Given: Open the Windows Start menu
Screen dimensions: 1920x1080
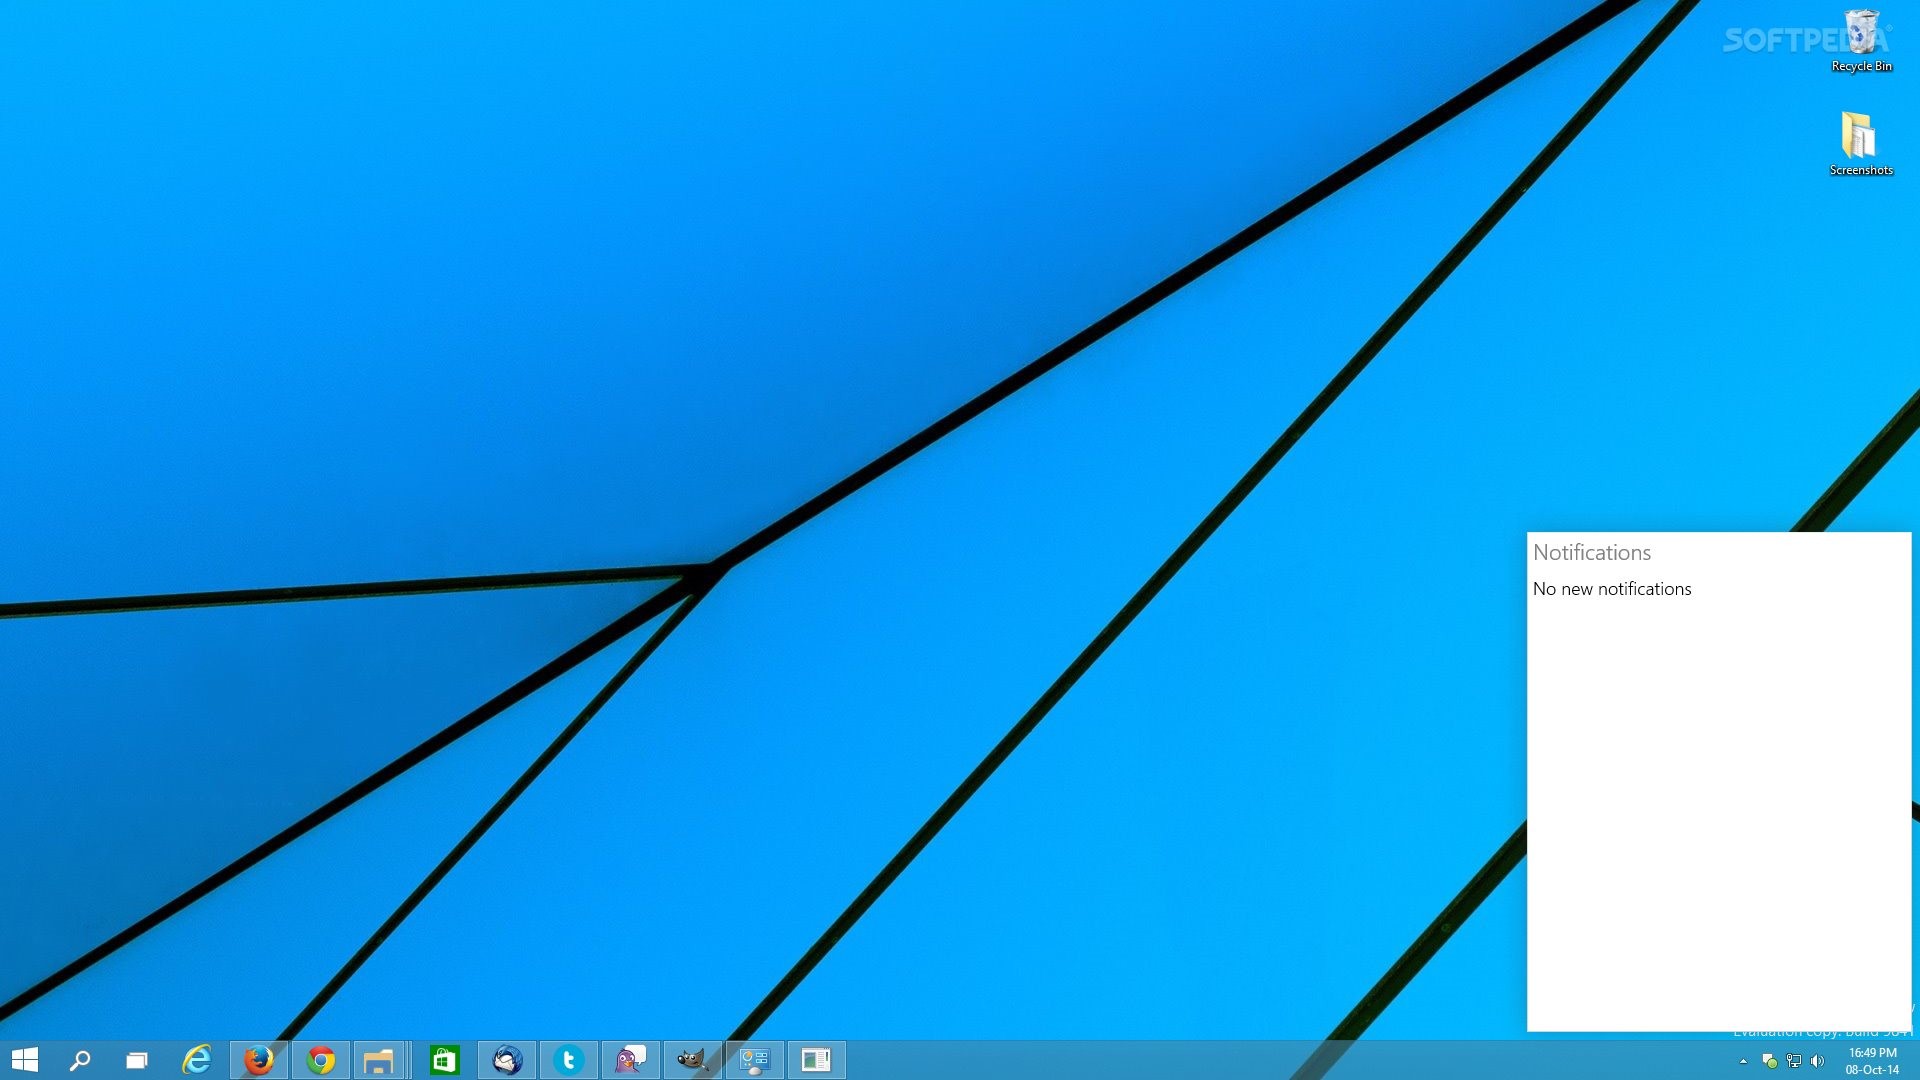Looking at the screenshot, I should tap(25, 1060).
